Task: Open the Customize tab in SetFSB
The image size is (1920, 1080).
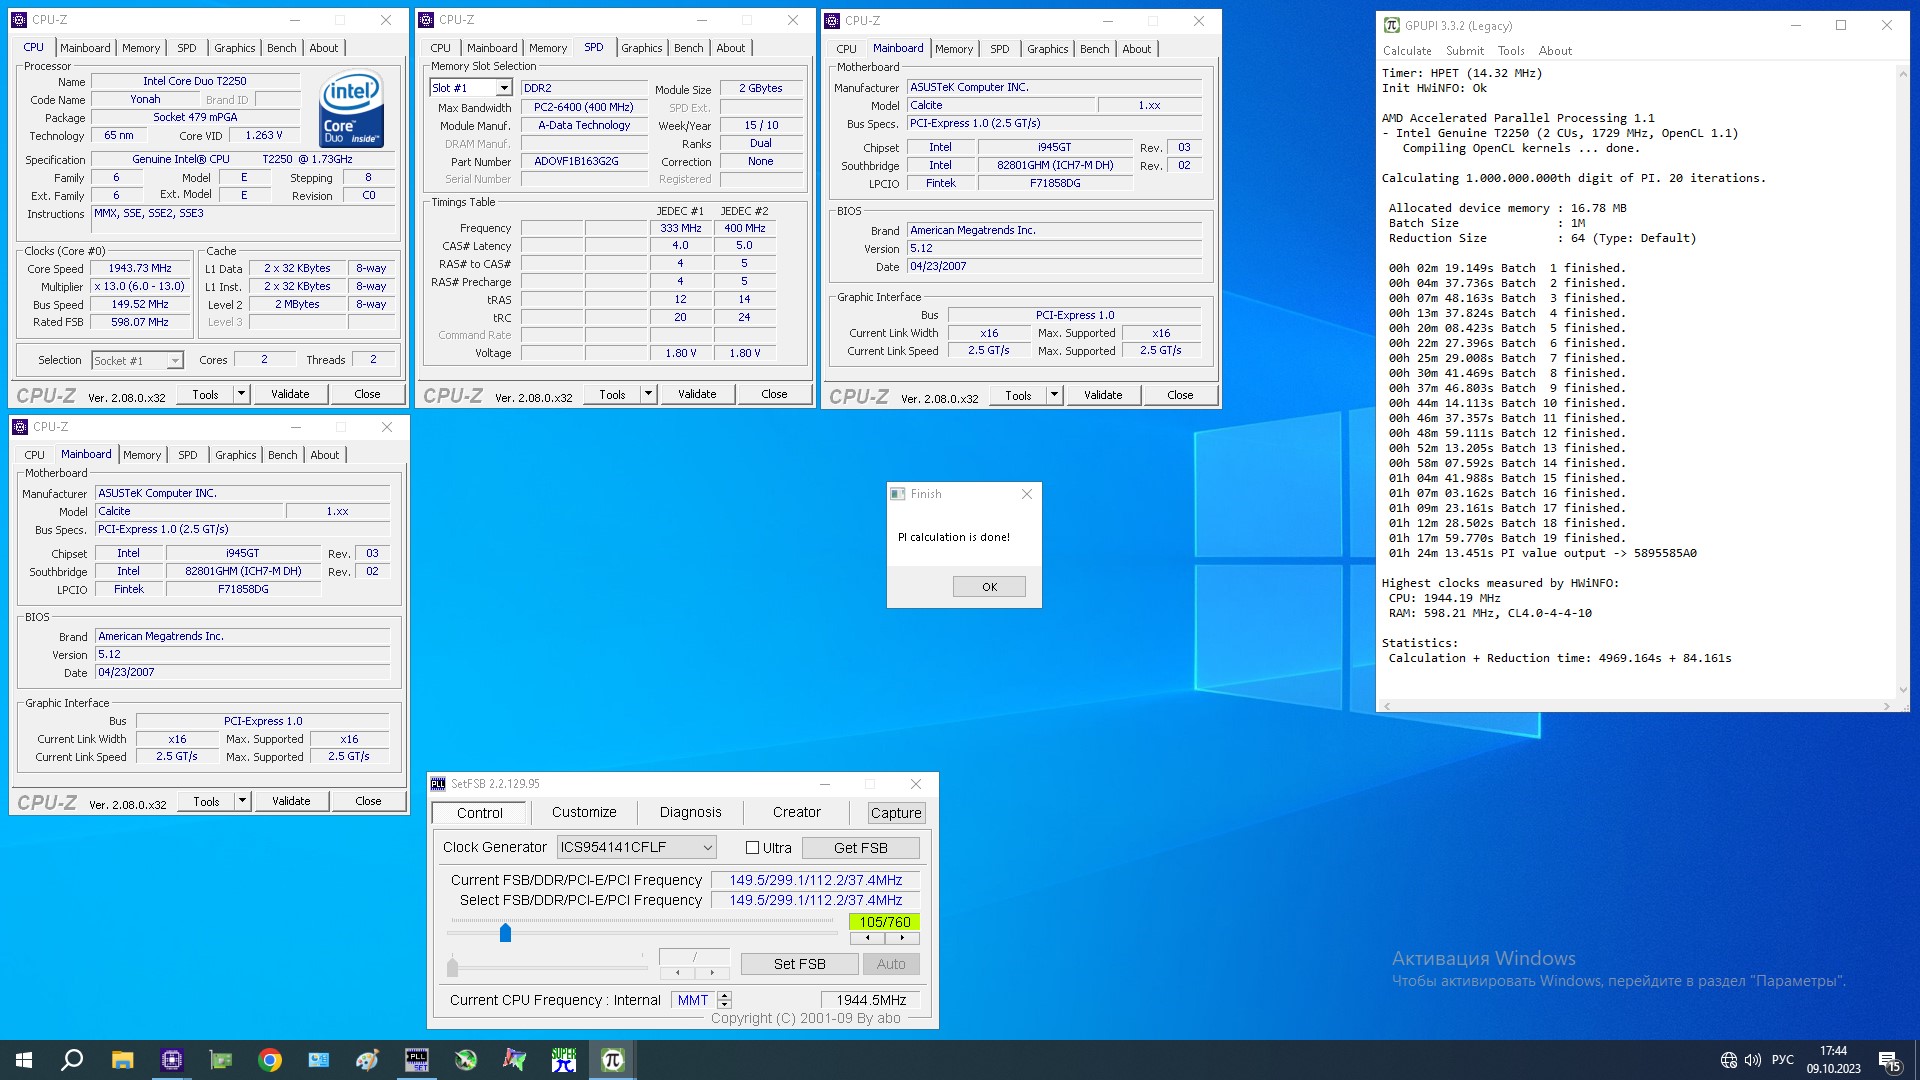Action: tap(584, 813)
